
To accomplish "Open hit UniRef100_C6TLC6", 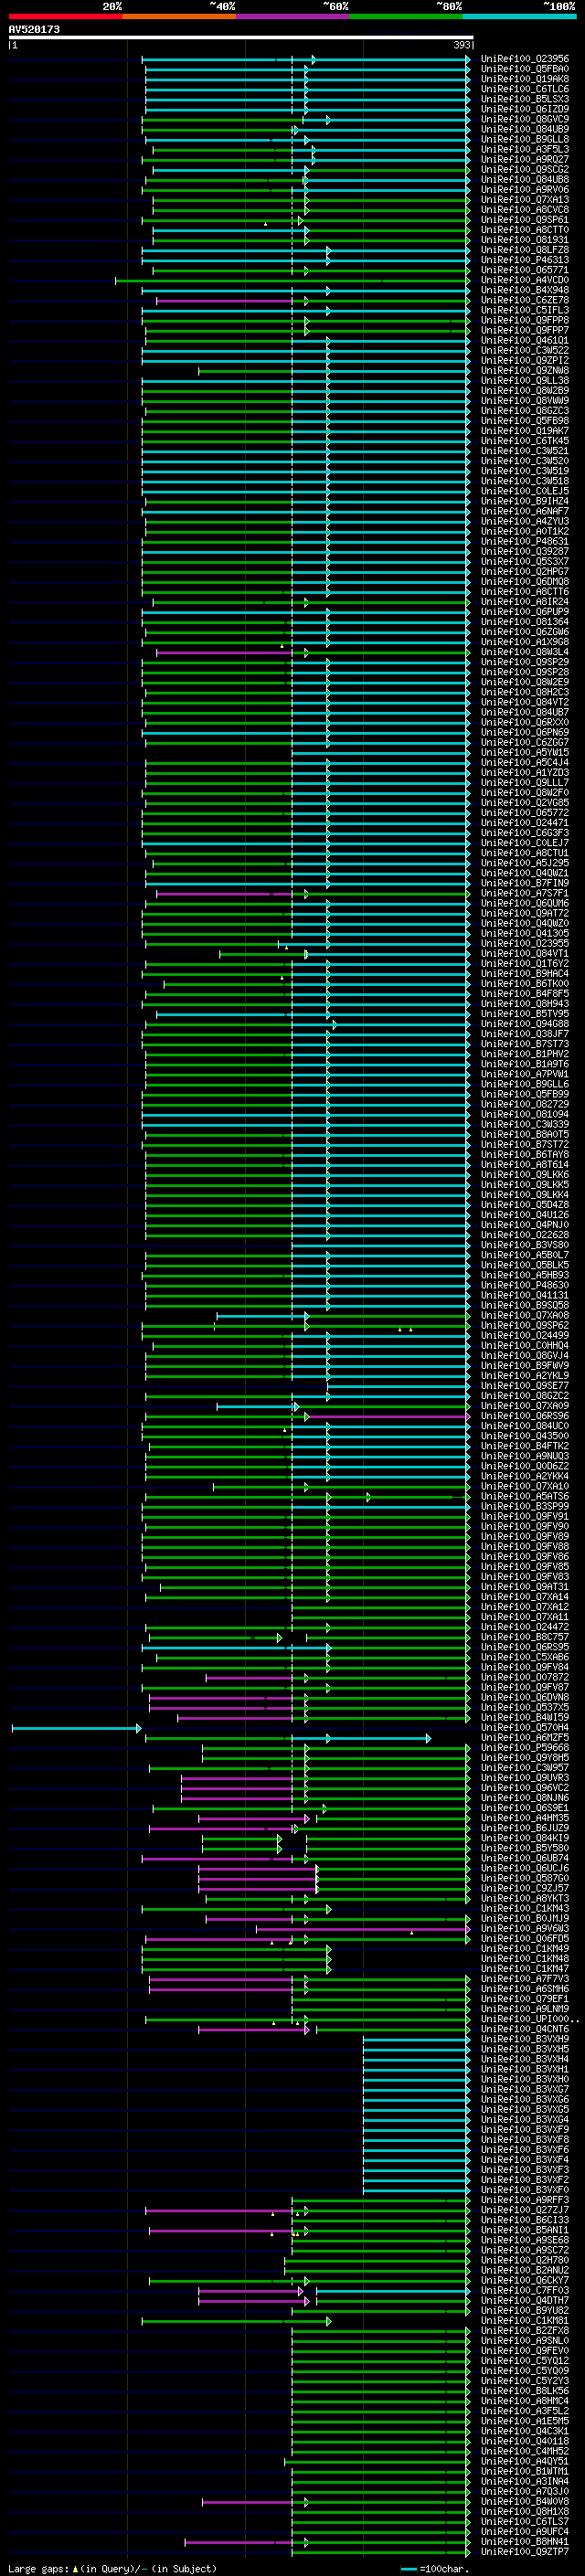I will point(525,89).
